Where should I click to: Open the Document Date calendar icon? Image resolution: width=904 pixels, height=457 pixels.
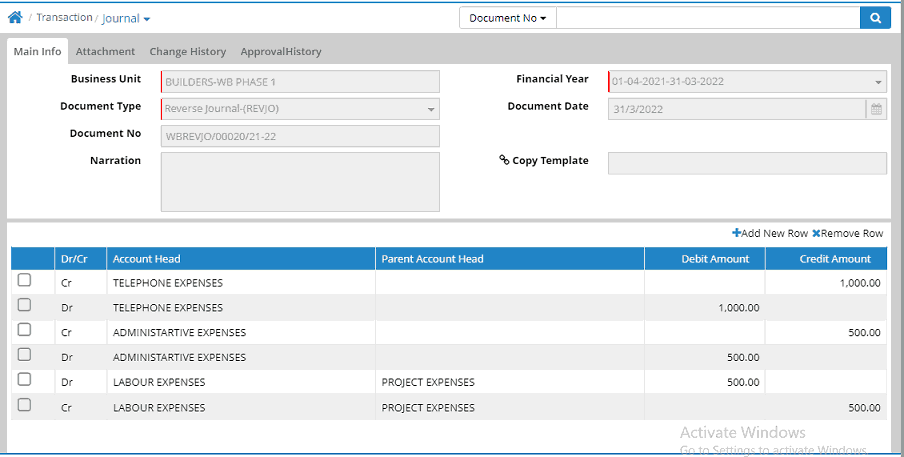pyautogui.click(x=876, y=109)
